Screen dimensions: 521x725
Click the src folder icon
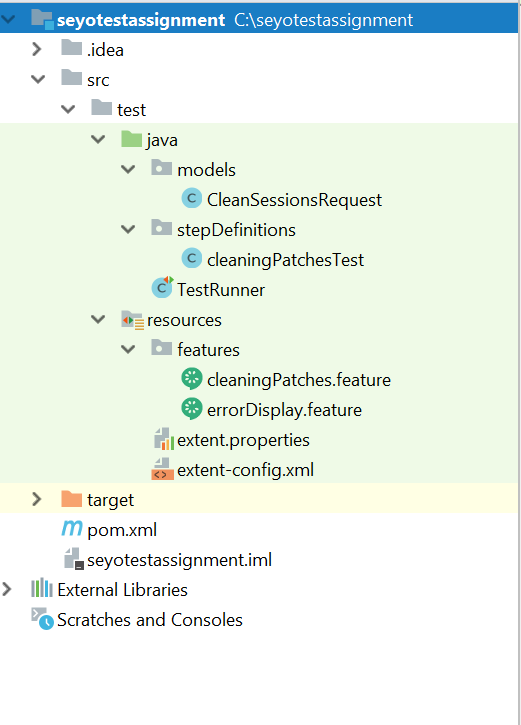click(72, 77)
